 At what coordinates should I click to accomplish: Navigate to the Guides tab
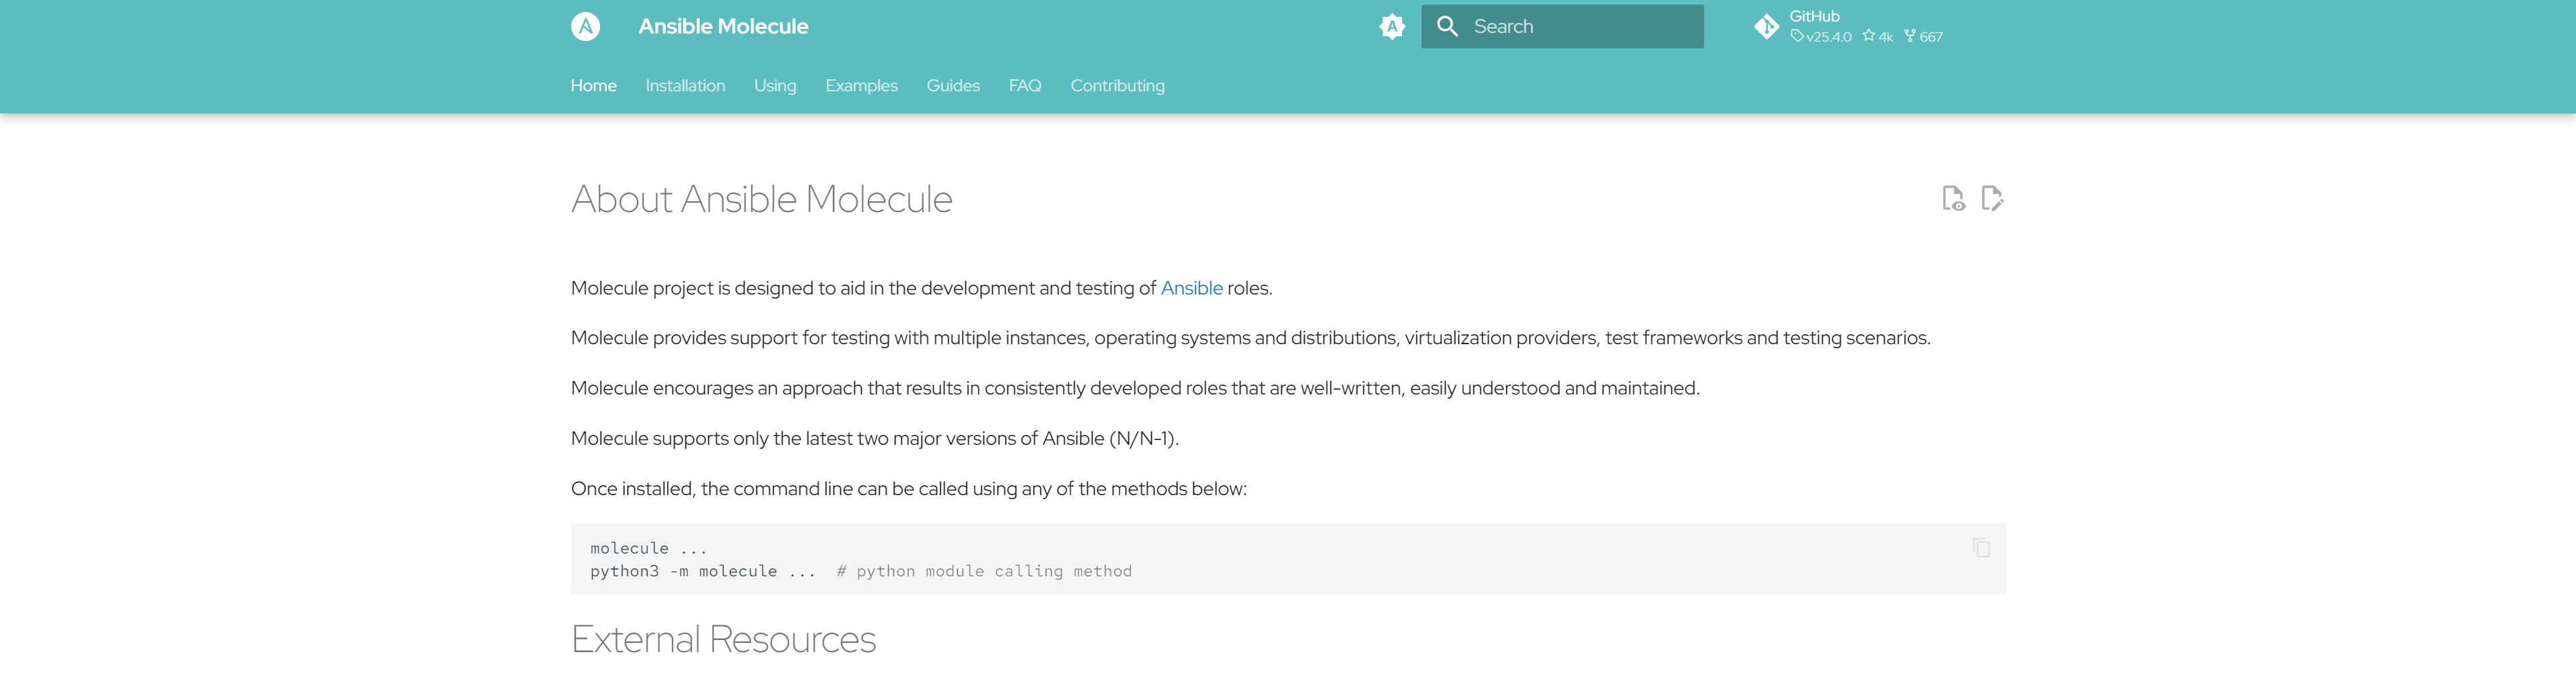[x=952, y=86]
